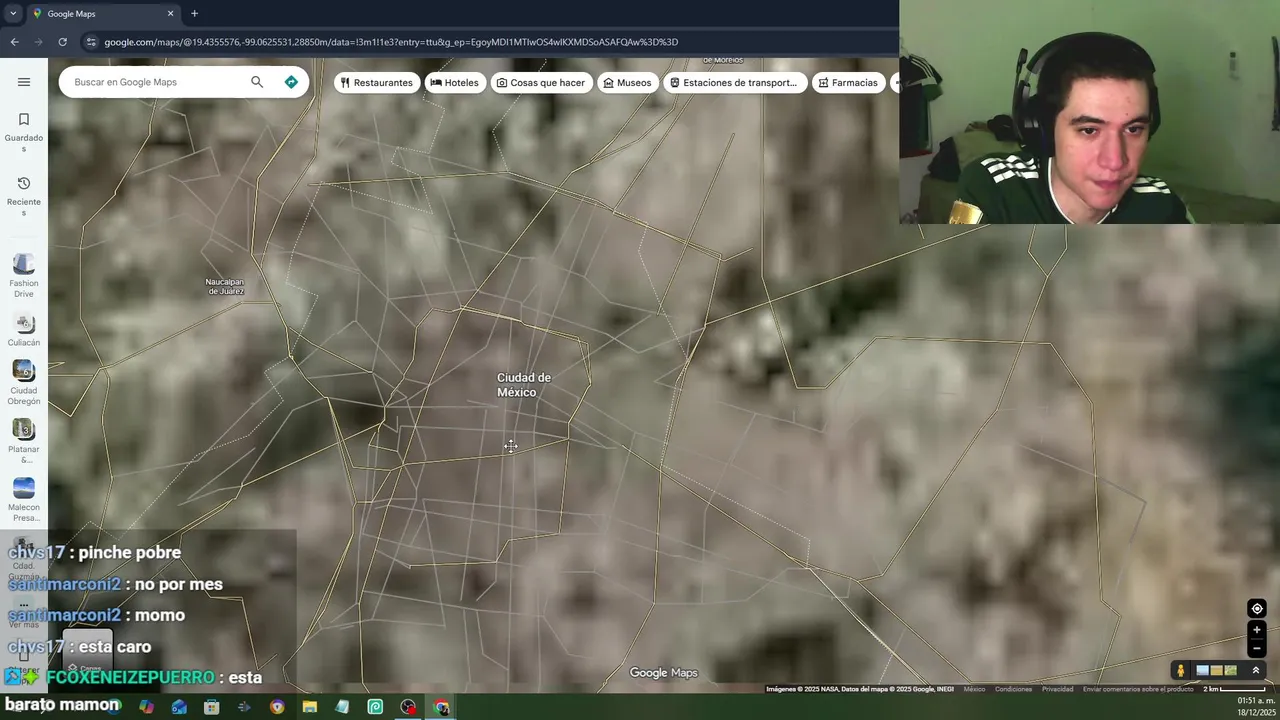Show my location on the map
Image resolution: width=1280 pixels, height=720 pixels.
(x=1257, y=609)
